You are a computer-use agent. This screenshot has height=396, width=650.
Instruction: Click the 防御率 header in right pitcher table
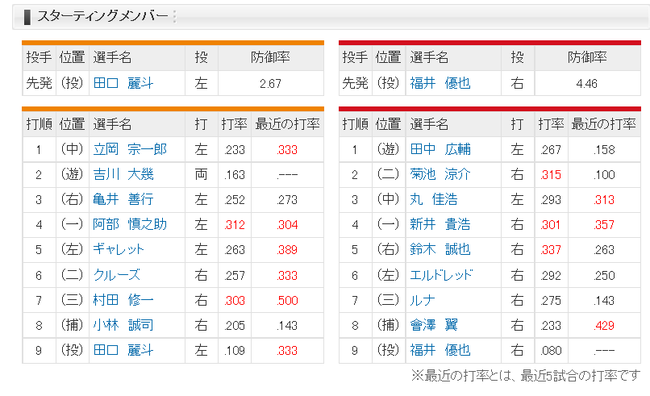587,57
